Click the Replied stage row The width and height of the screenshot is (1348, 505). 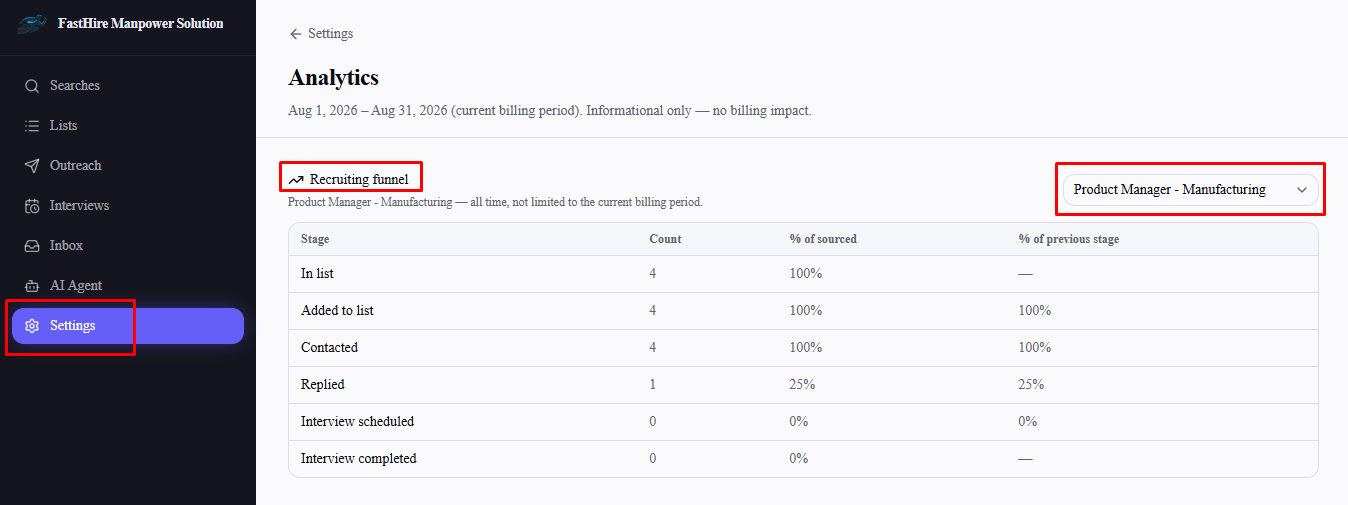(x=803, y=385)
